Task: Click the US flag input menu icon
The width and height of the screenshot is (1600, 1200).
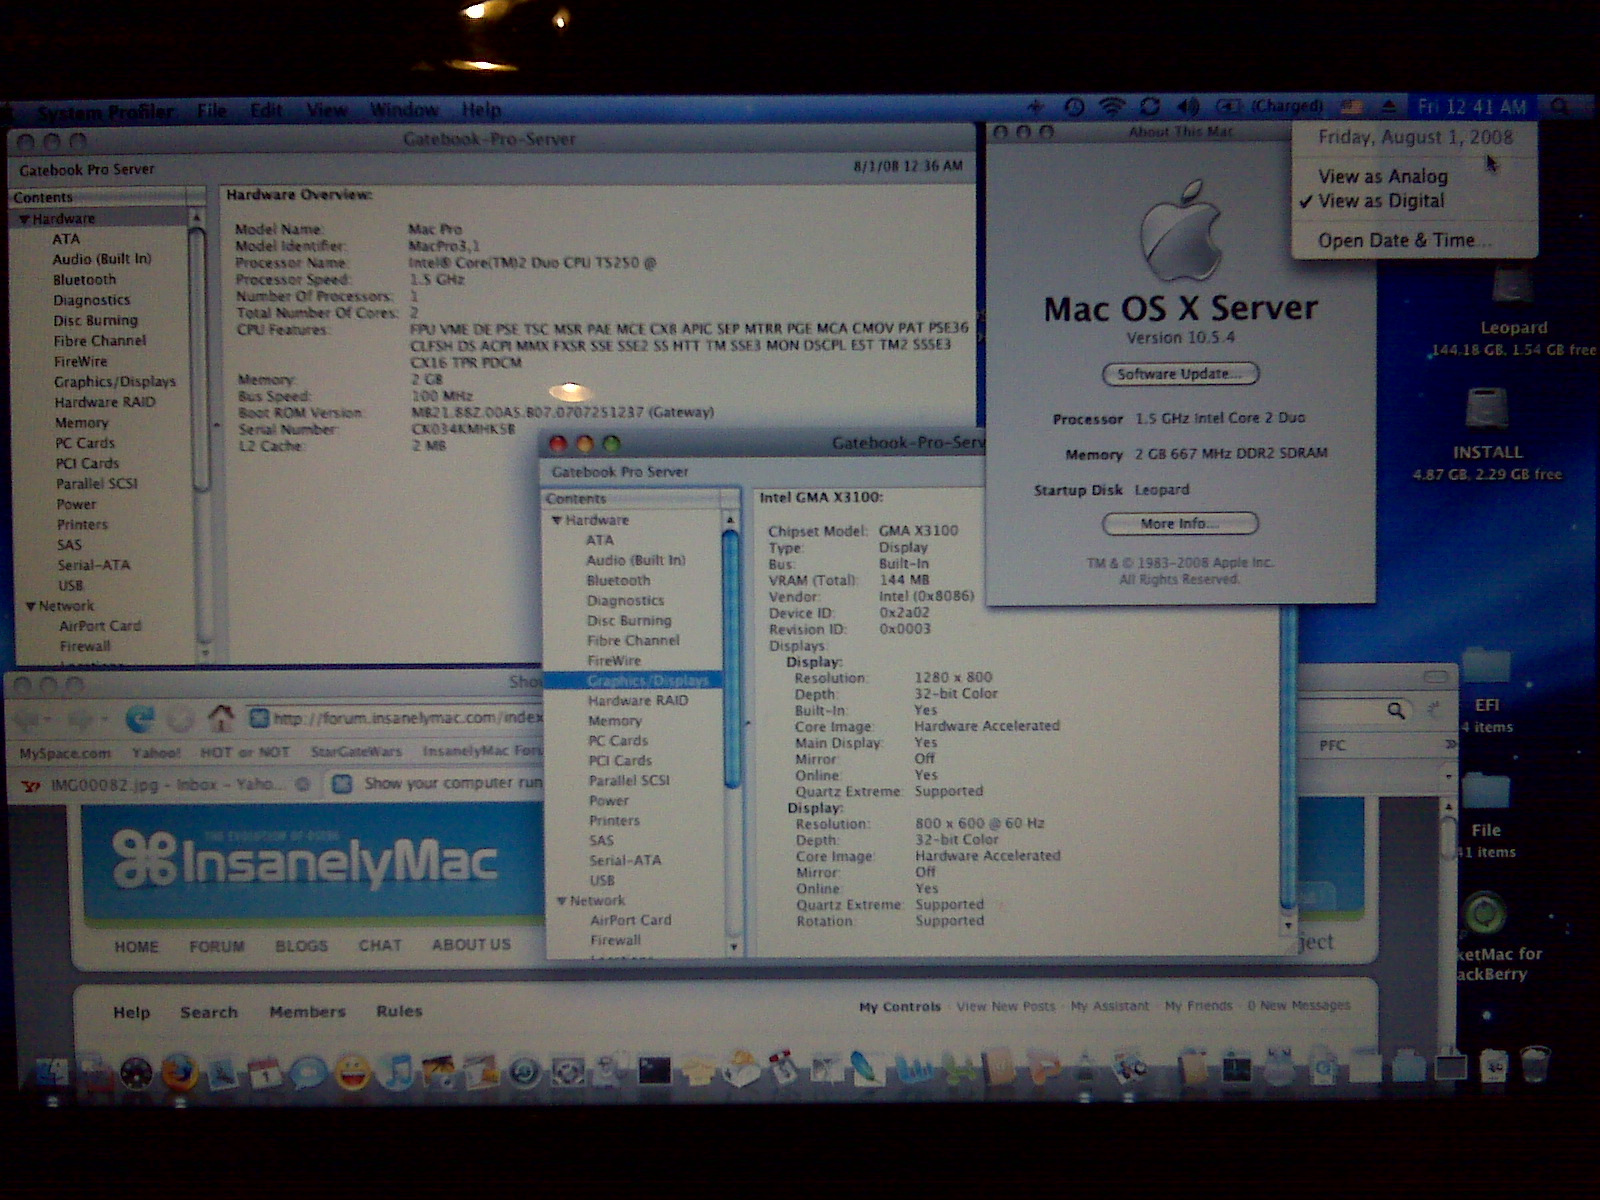Action: point(1352,107)
